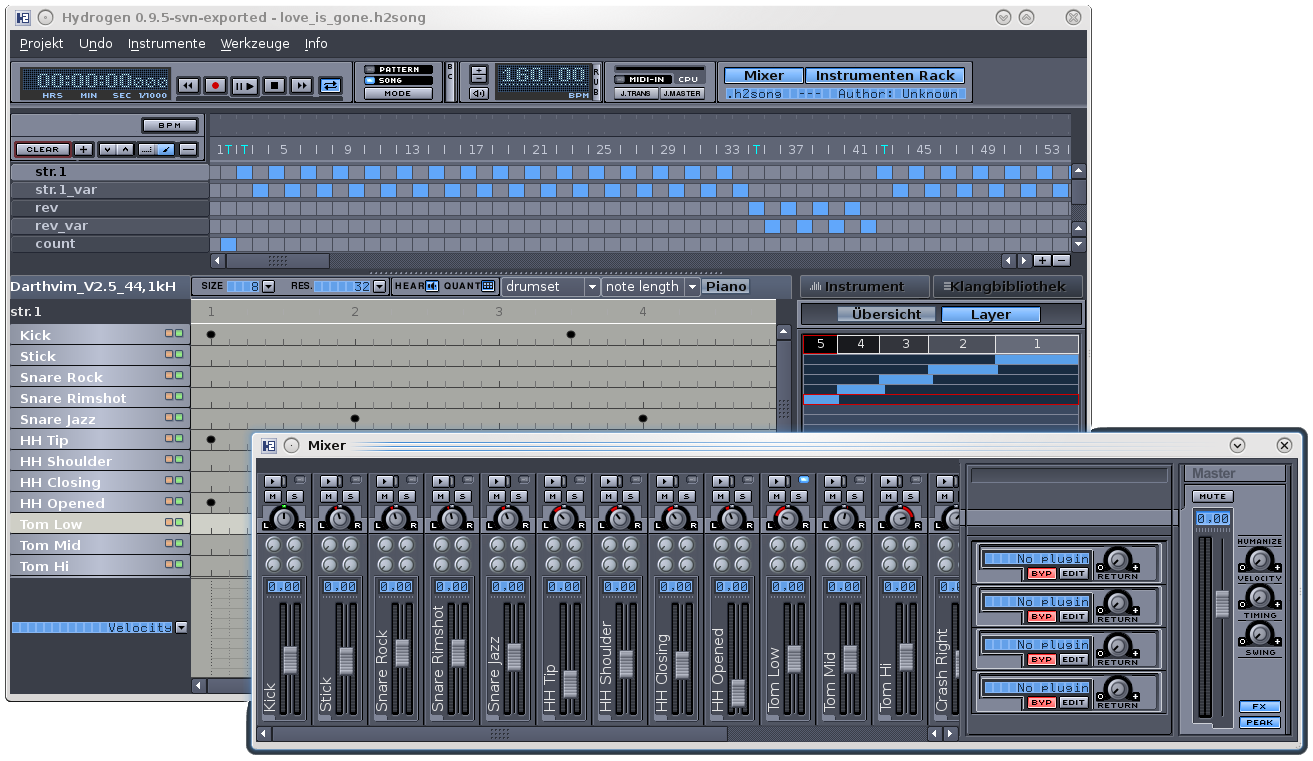
Task: Add a new pattern with the plus icon
Action: click(83, 148)
